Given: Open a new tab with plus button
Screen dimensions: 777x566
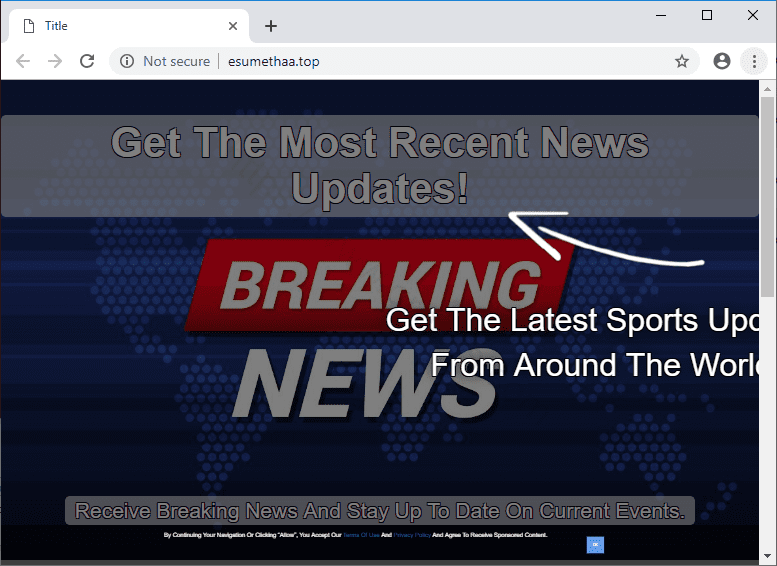Looking at the screenshot, I should point(270,26).
